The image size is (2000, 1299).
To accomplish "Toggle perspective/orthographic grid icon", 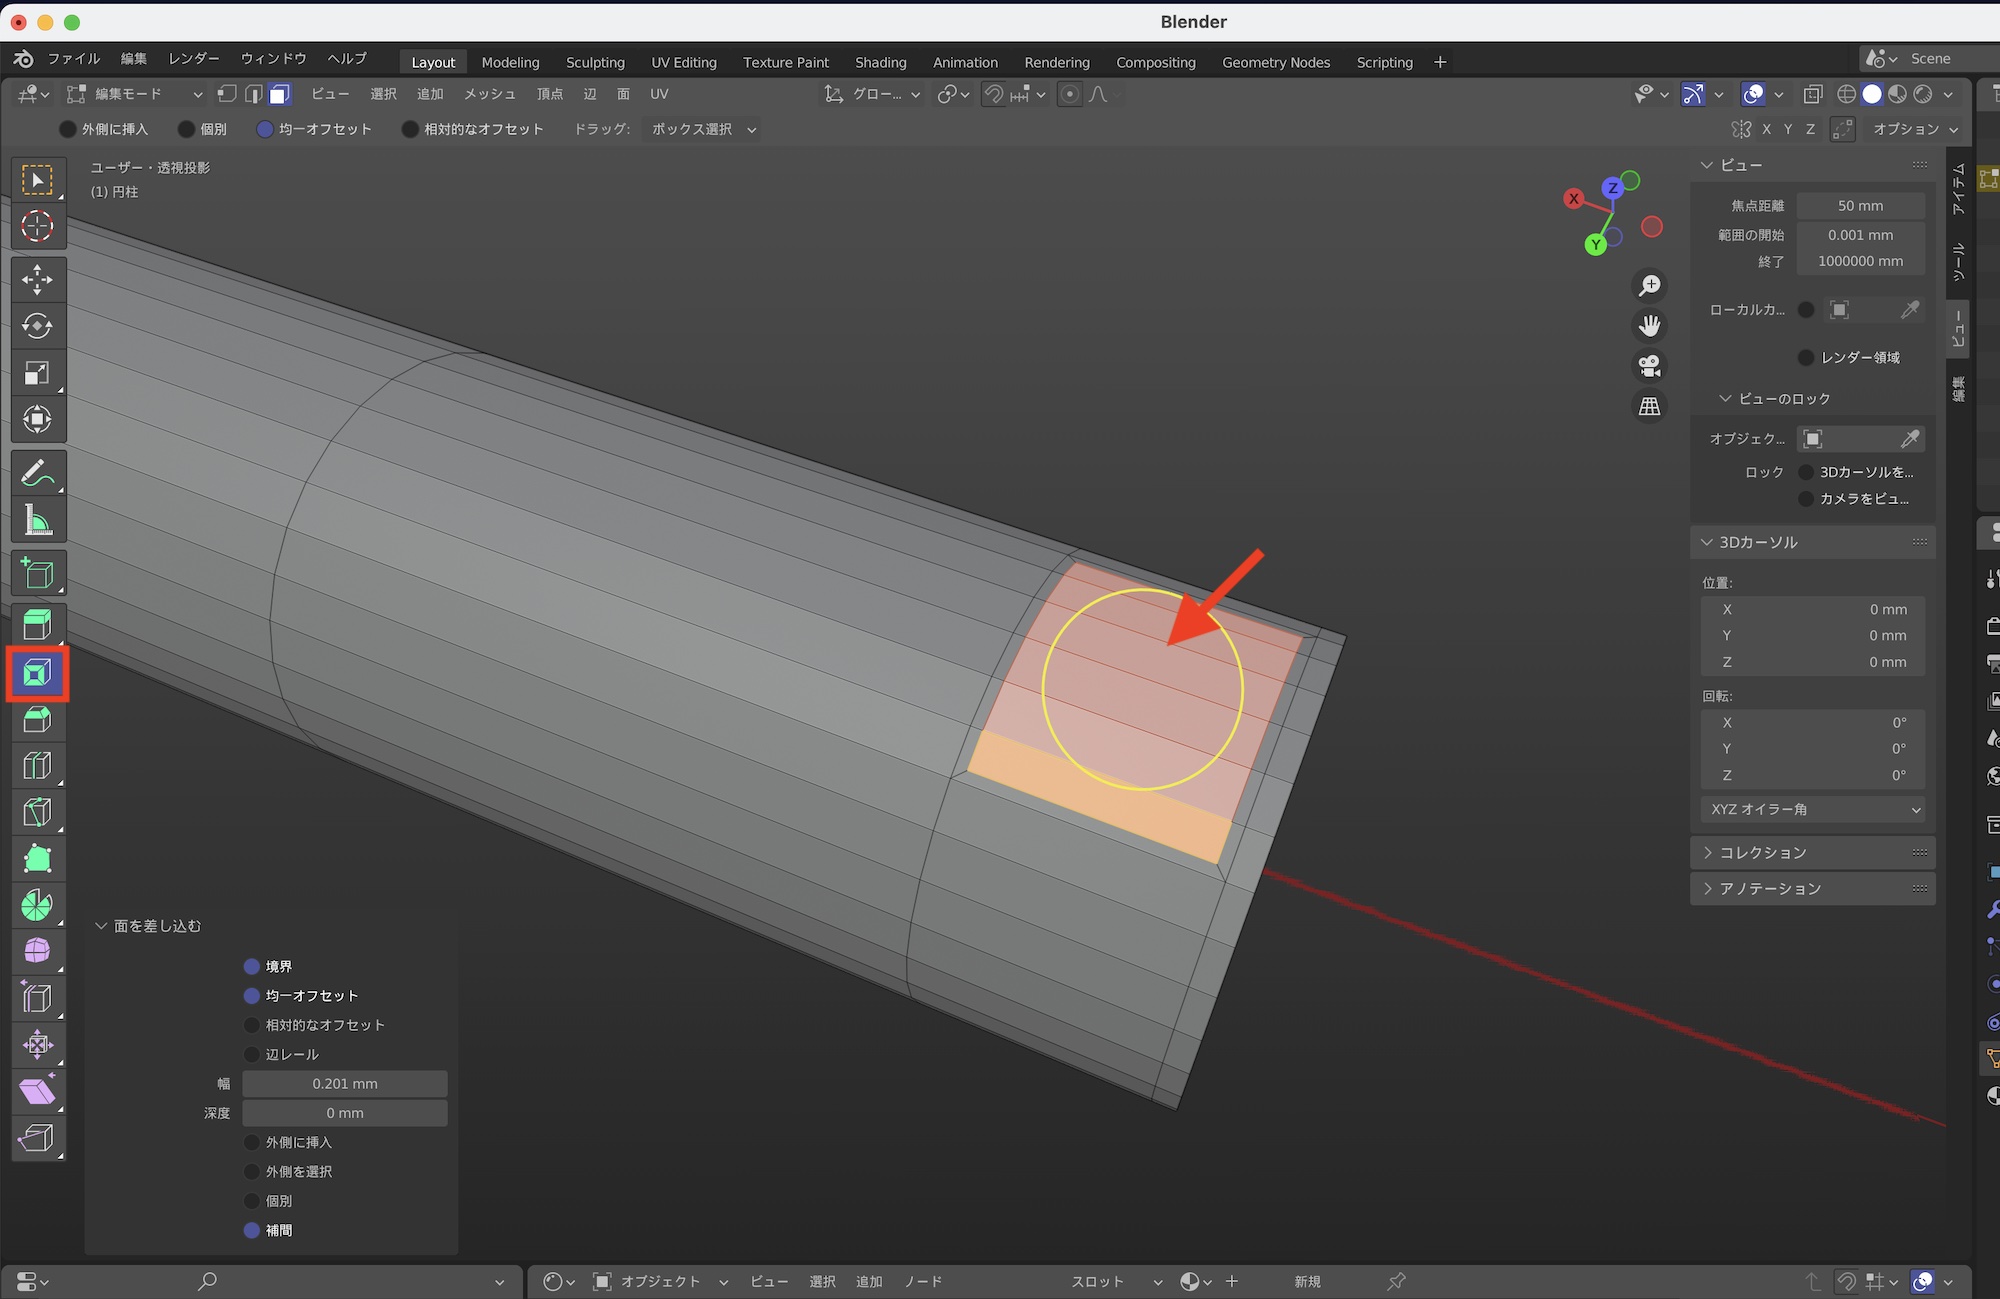I will 1649,406.
